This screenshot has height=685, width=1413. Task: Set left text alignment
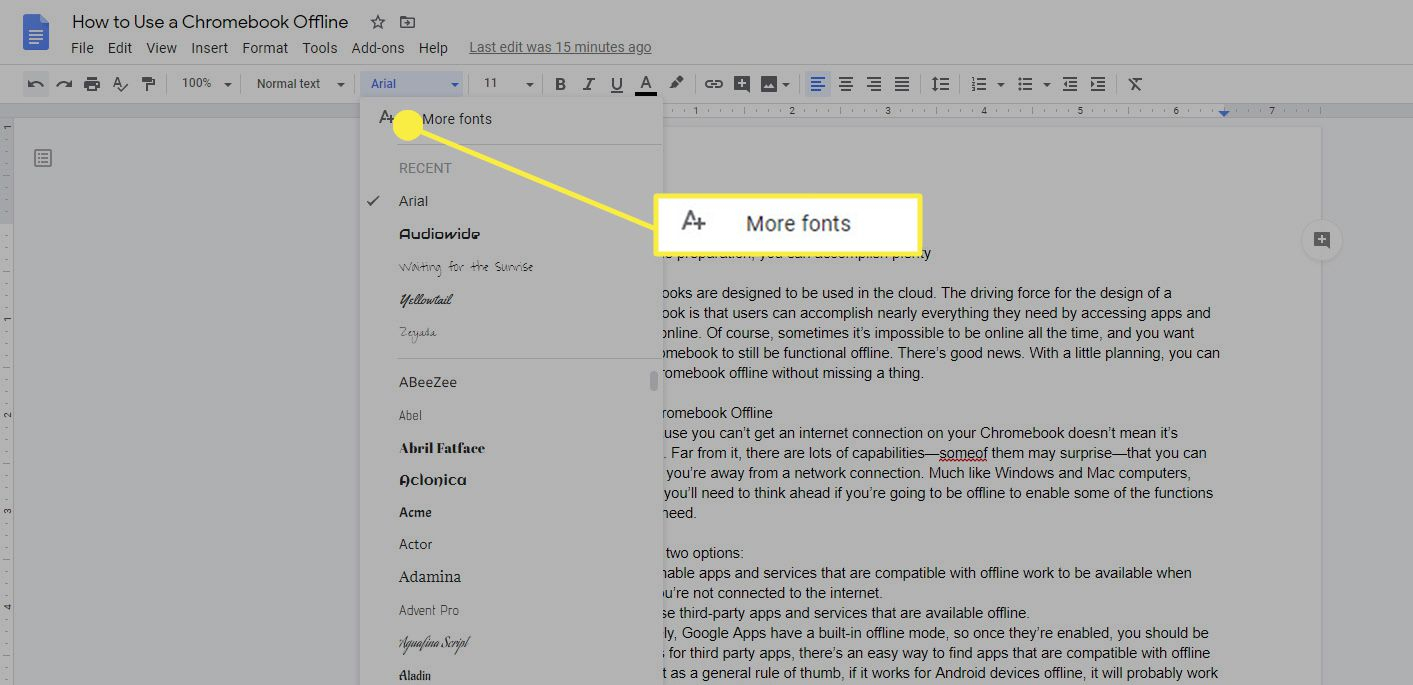point(818,84)
